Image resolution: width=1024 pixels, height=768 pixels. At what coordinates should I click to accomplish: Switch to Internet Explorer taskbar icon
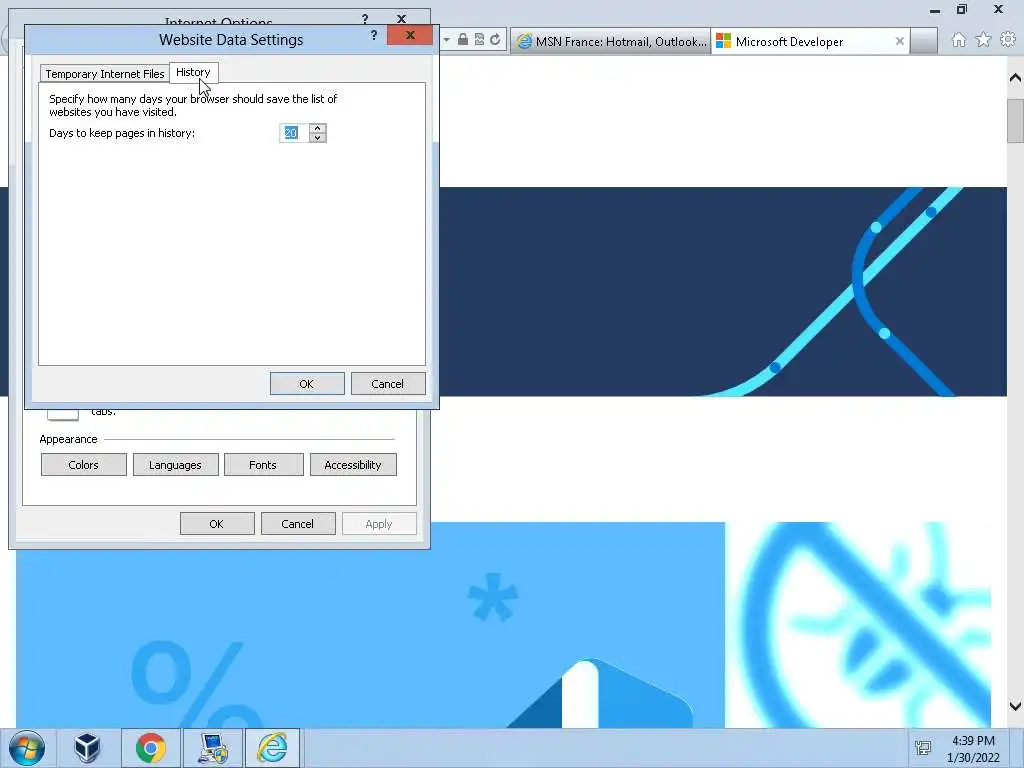(x=272, y=748)
